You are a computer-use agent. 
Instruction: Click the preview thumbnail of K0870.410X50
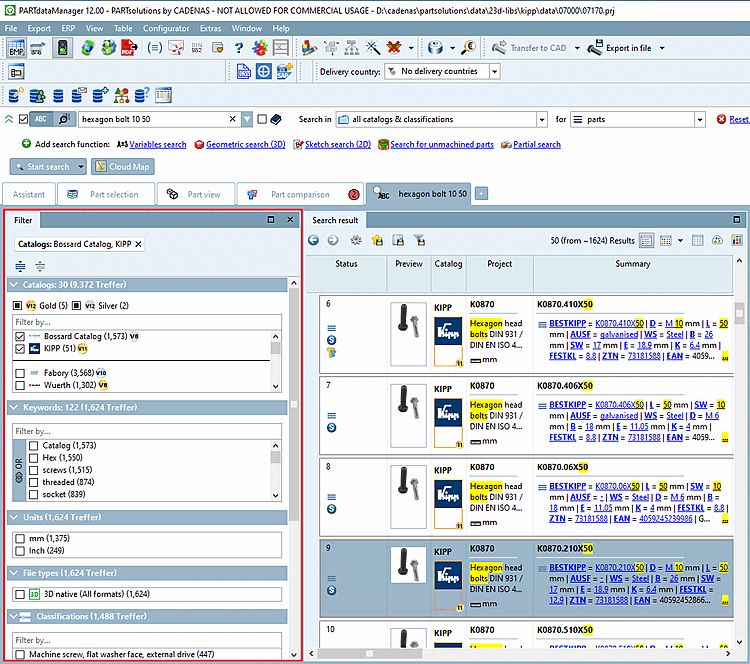click(408, 334)
